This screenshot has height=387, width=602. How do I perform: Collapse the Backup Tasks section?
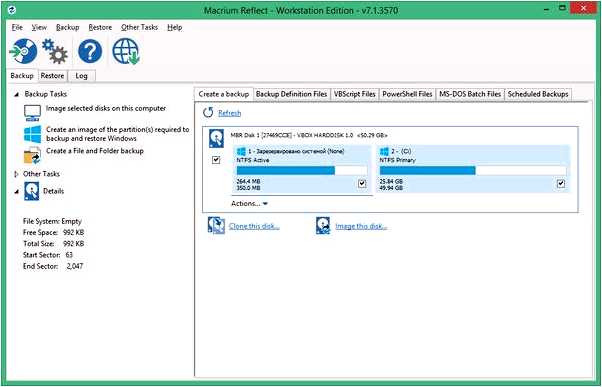tap(16, 94)
